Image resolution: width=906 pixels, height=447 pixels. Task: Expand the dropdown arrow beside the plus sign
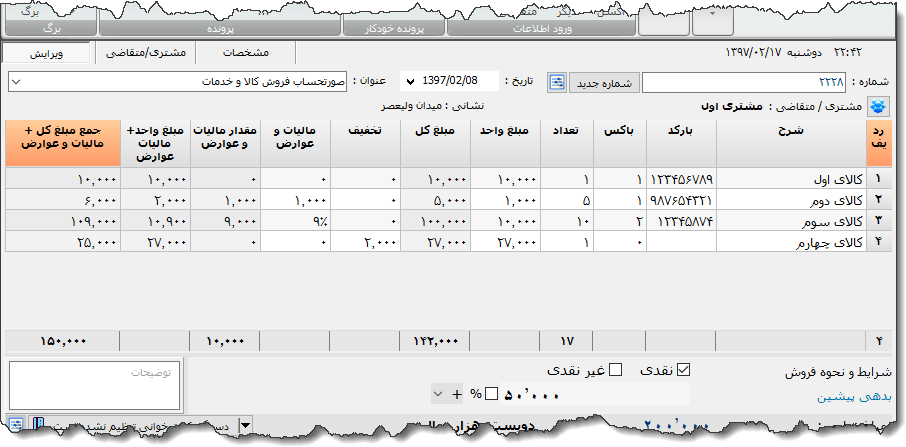438,394
